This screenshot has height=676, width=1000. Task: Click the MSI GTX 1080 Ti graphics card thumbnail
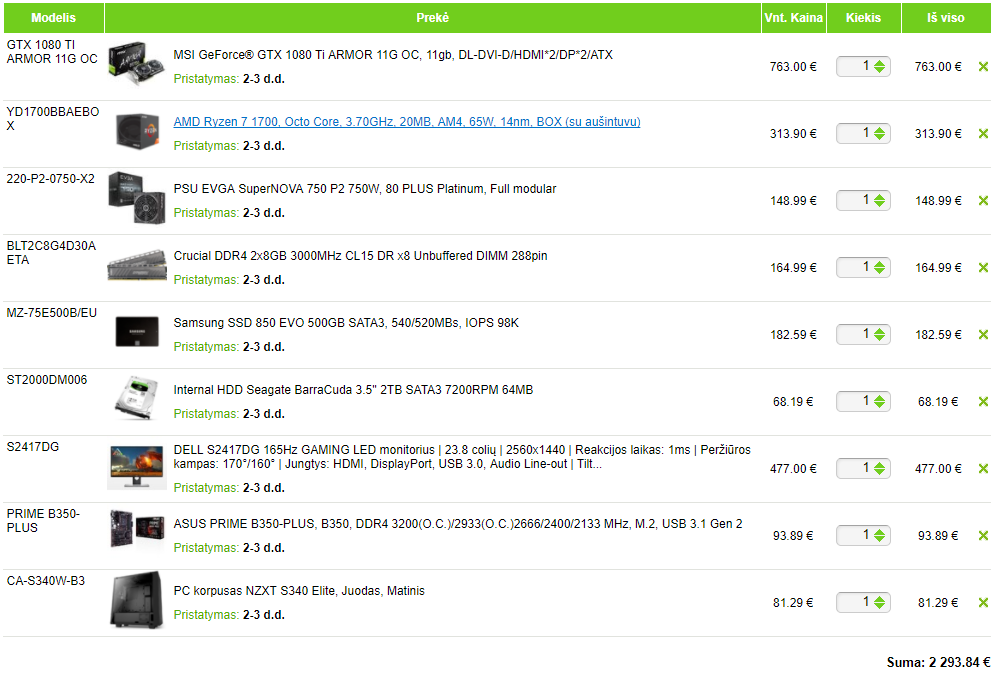[x=136, y=64]
